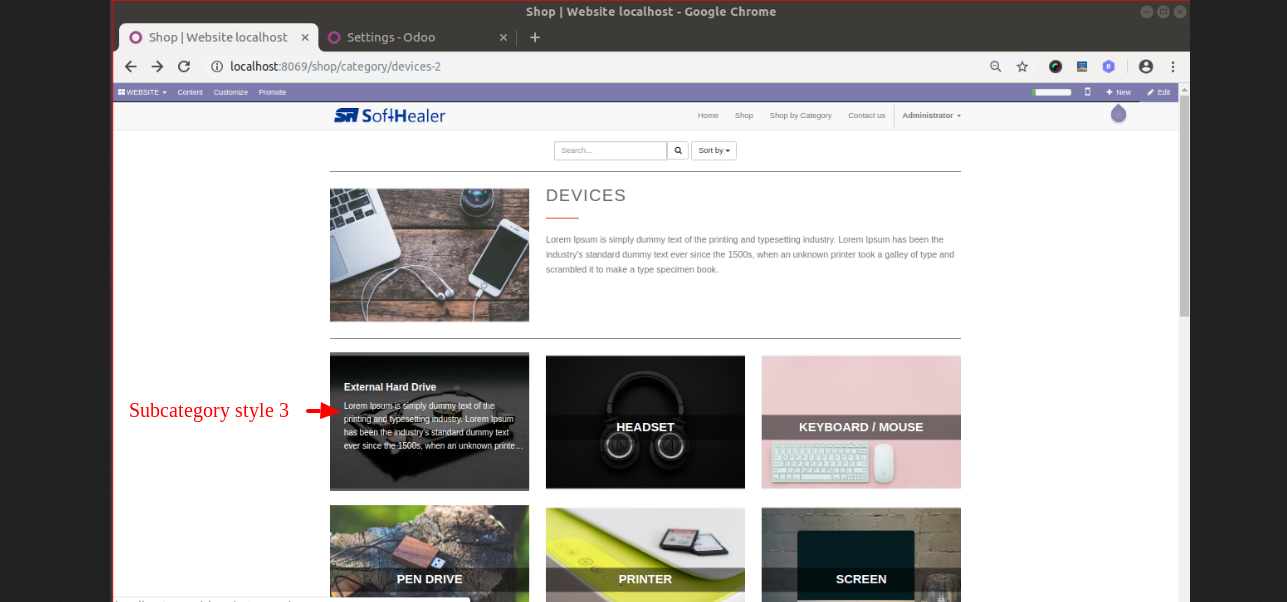Reload the current shop page

tap(184, 67)
